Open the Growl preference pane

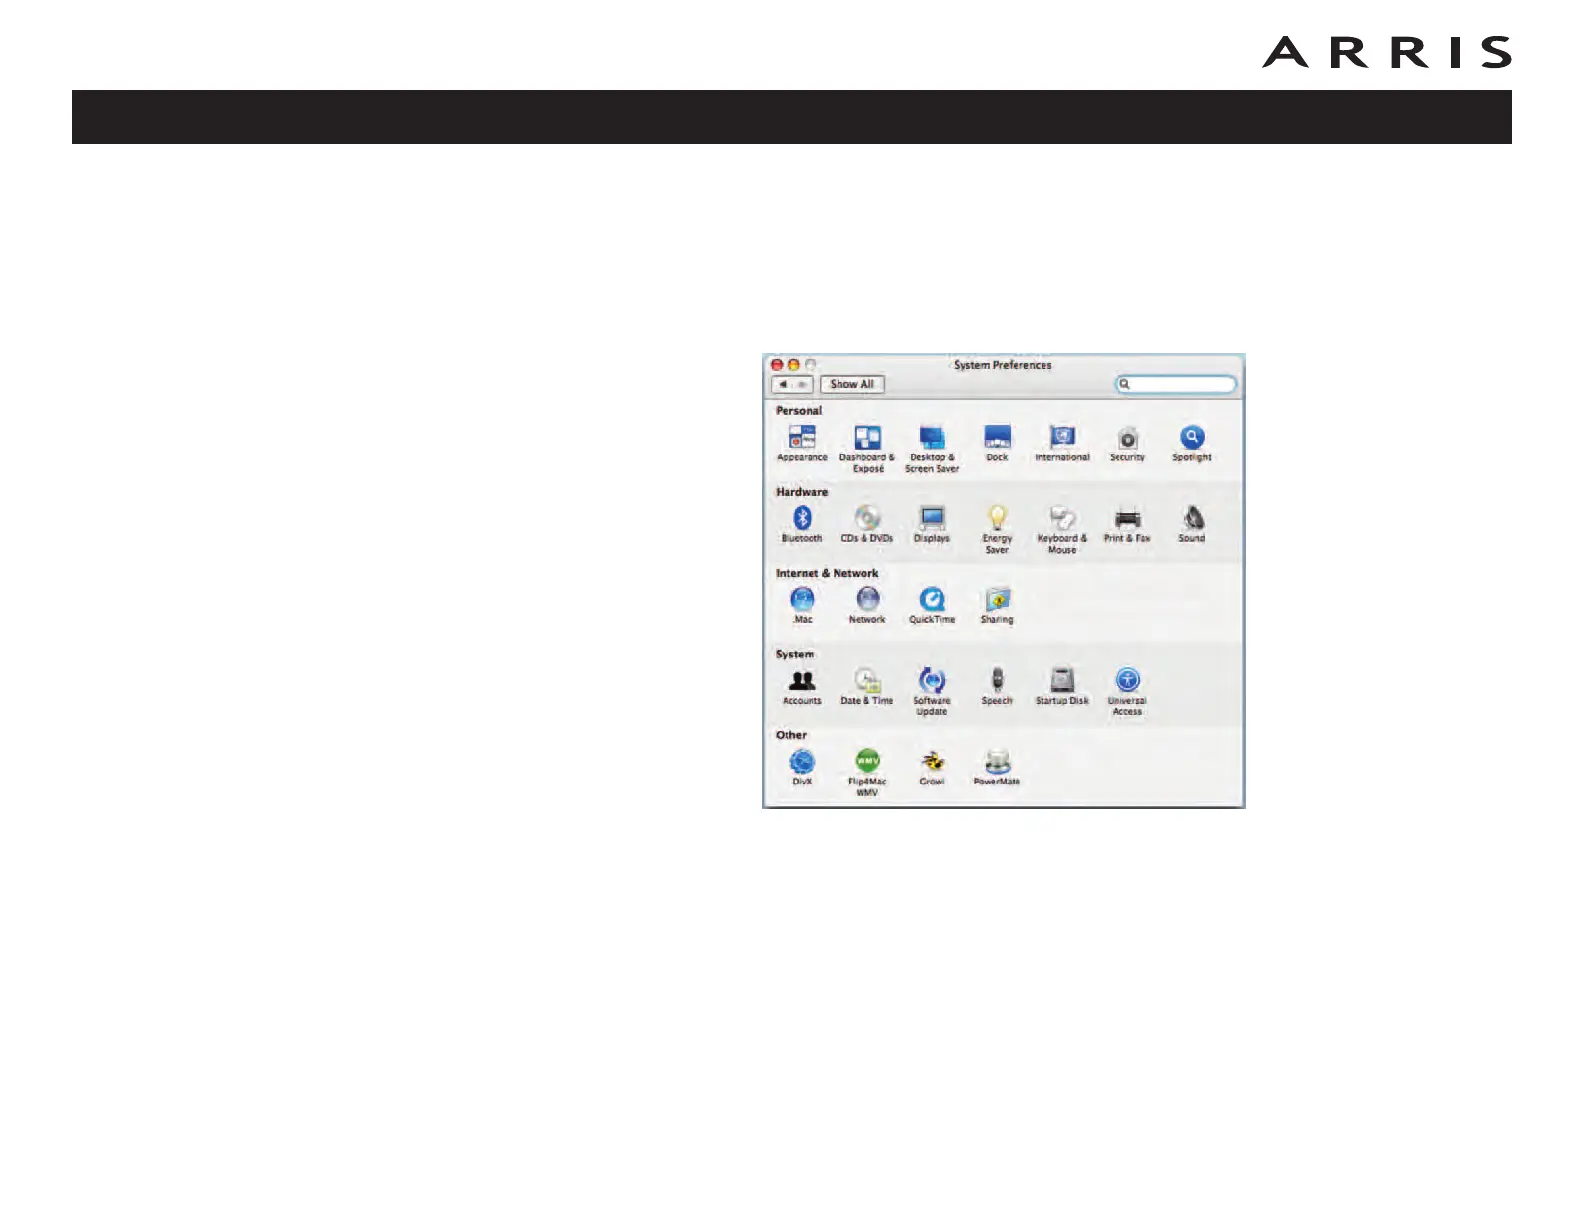coord(932,767)
